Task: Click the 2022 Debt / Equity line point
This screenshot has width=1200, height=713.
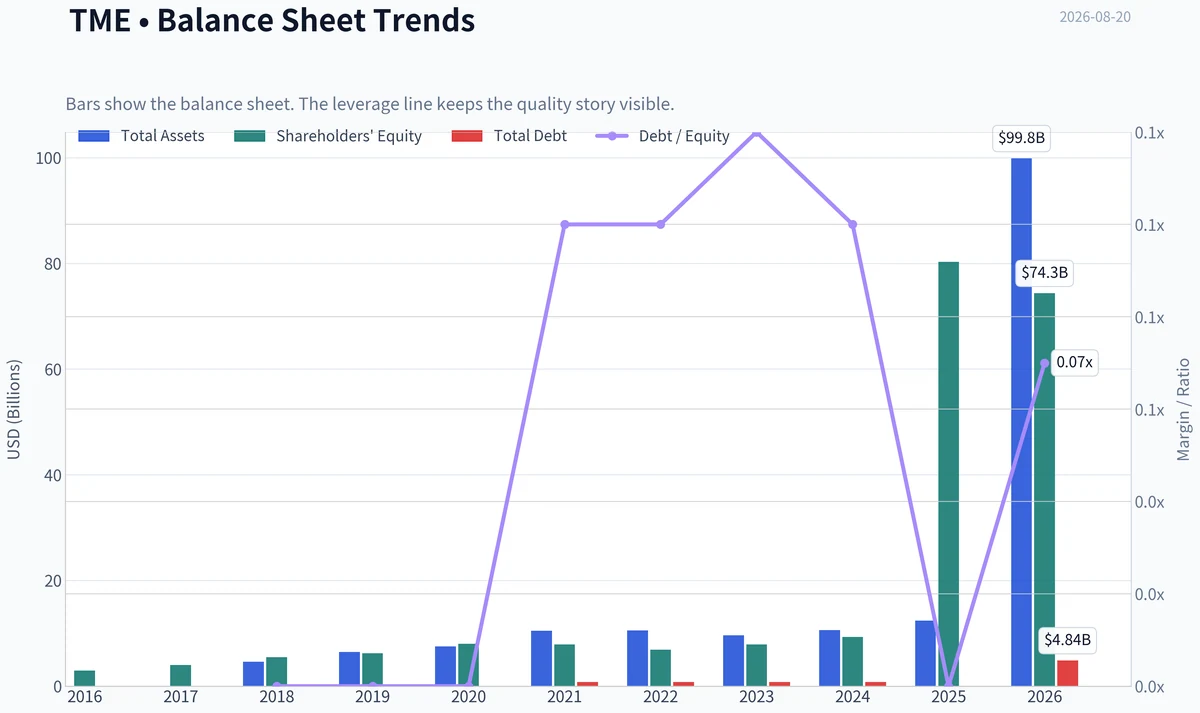Action: pos(661,224)
